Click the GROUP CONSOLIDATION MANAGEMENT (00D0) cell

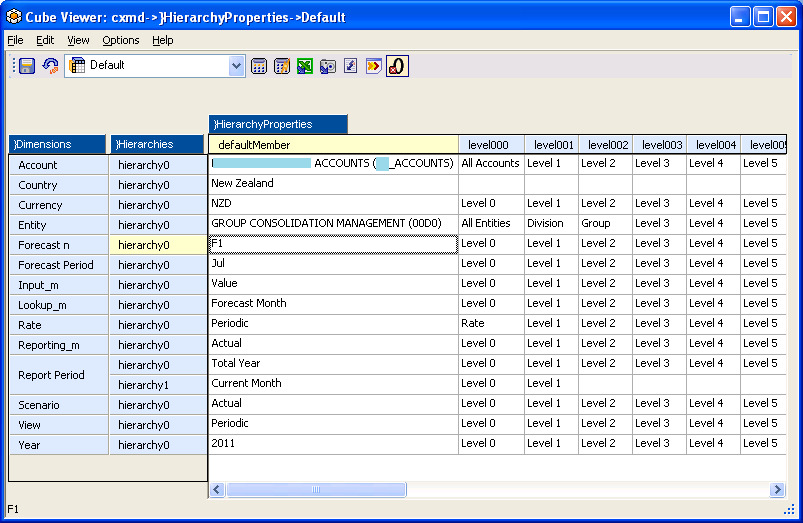[x=333, y=224]
